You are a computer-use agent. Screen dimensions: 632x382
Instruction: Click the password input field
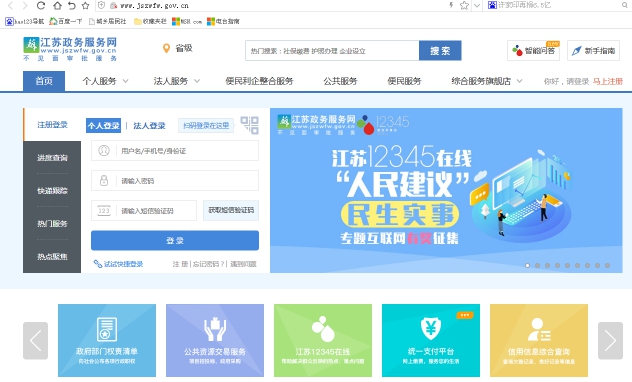pos(175,181)
